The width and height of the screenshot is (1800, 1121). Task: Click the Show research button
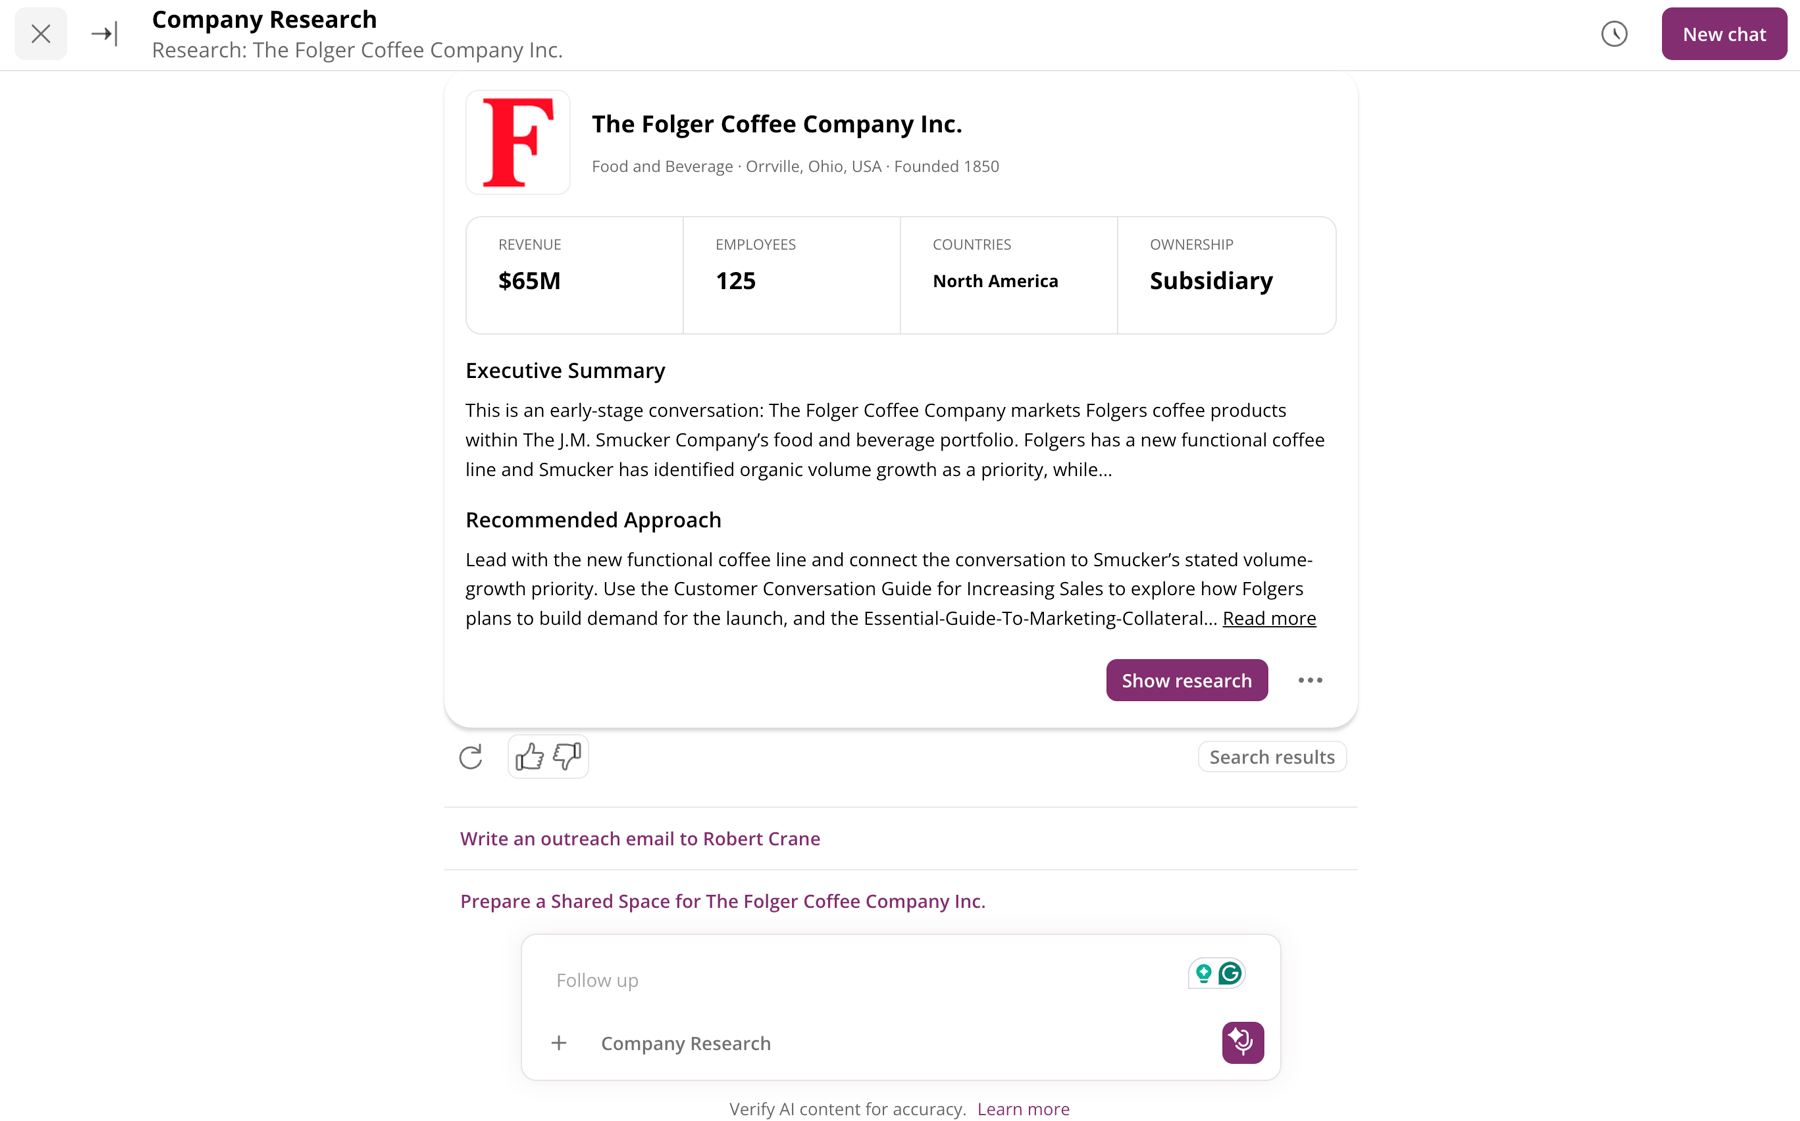coord(1186,680)
